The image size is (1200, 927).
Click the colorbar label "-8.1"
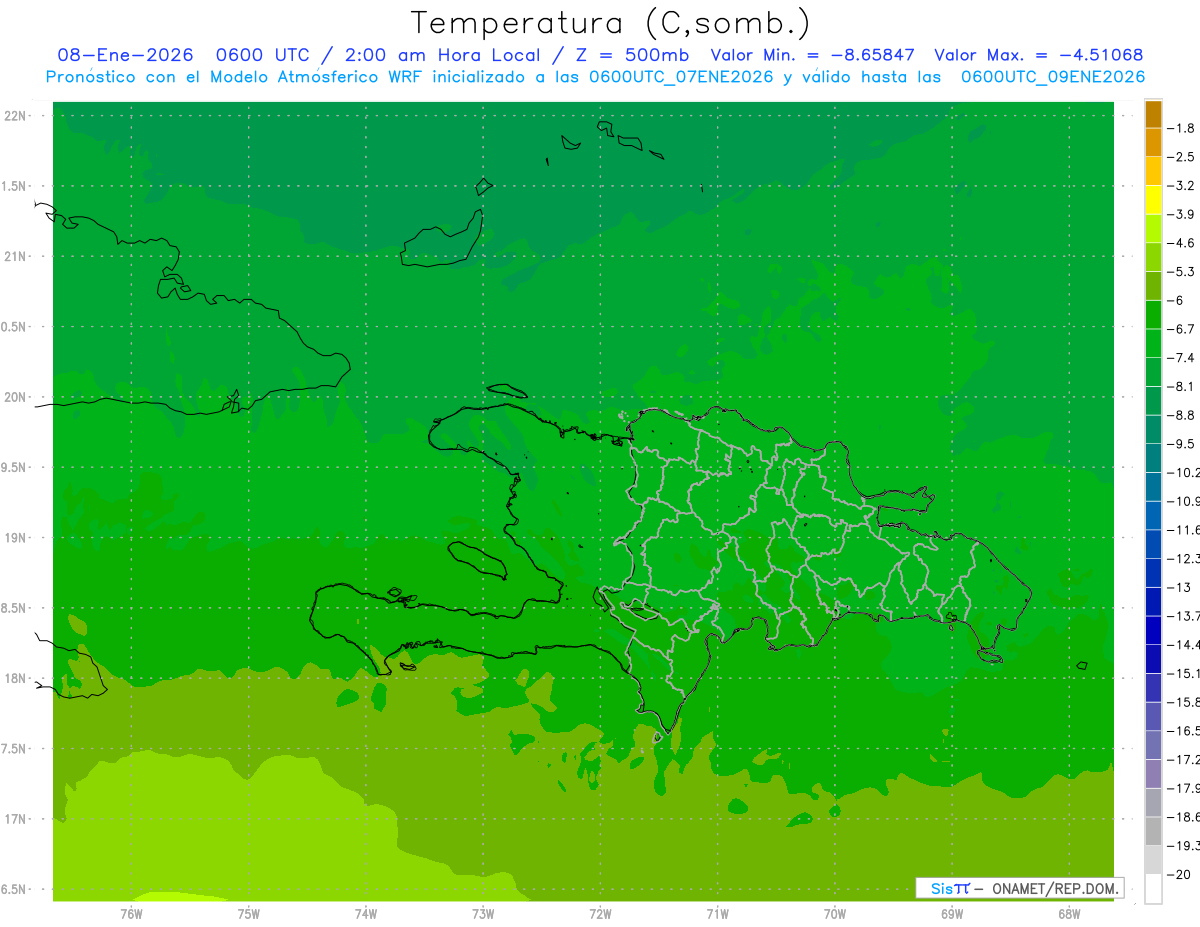coord(1182,386)
